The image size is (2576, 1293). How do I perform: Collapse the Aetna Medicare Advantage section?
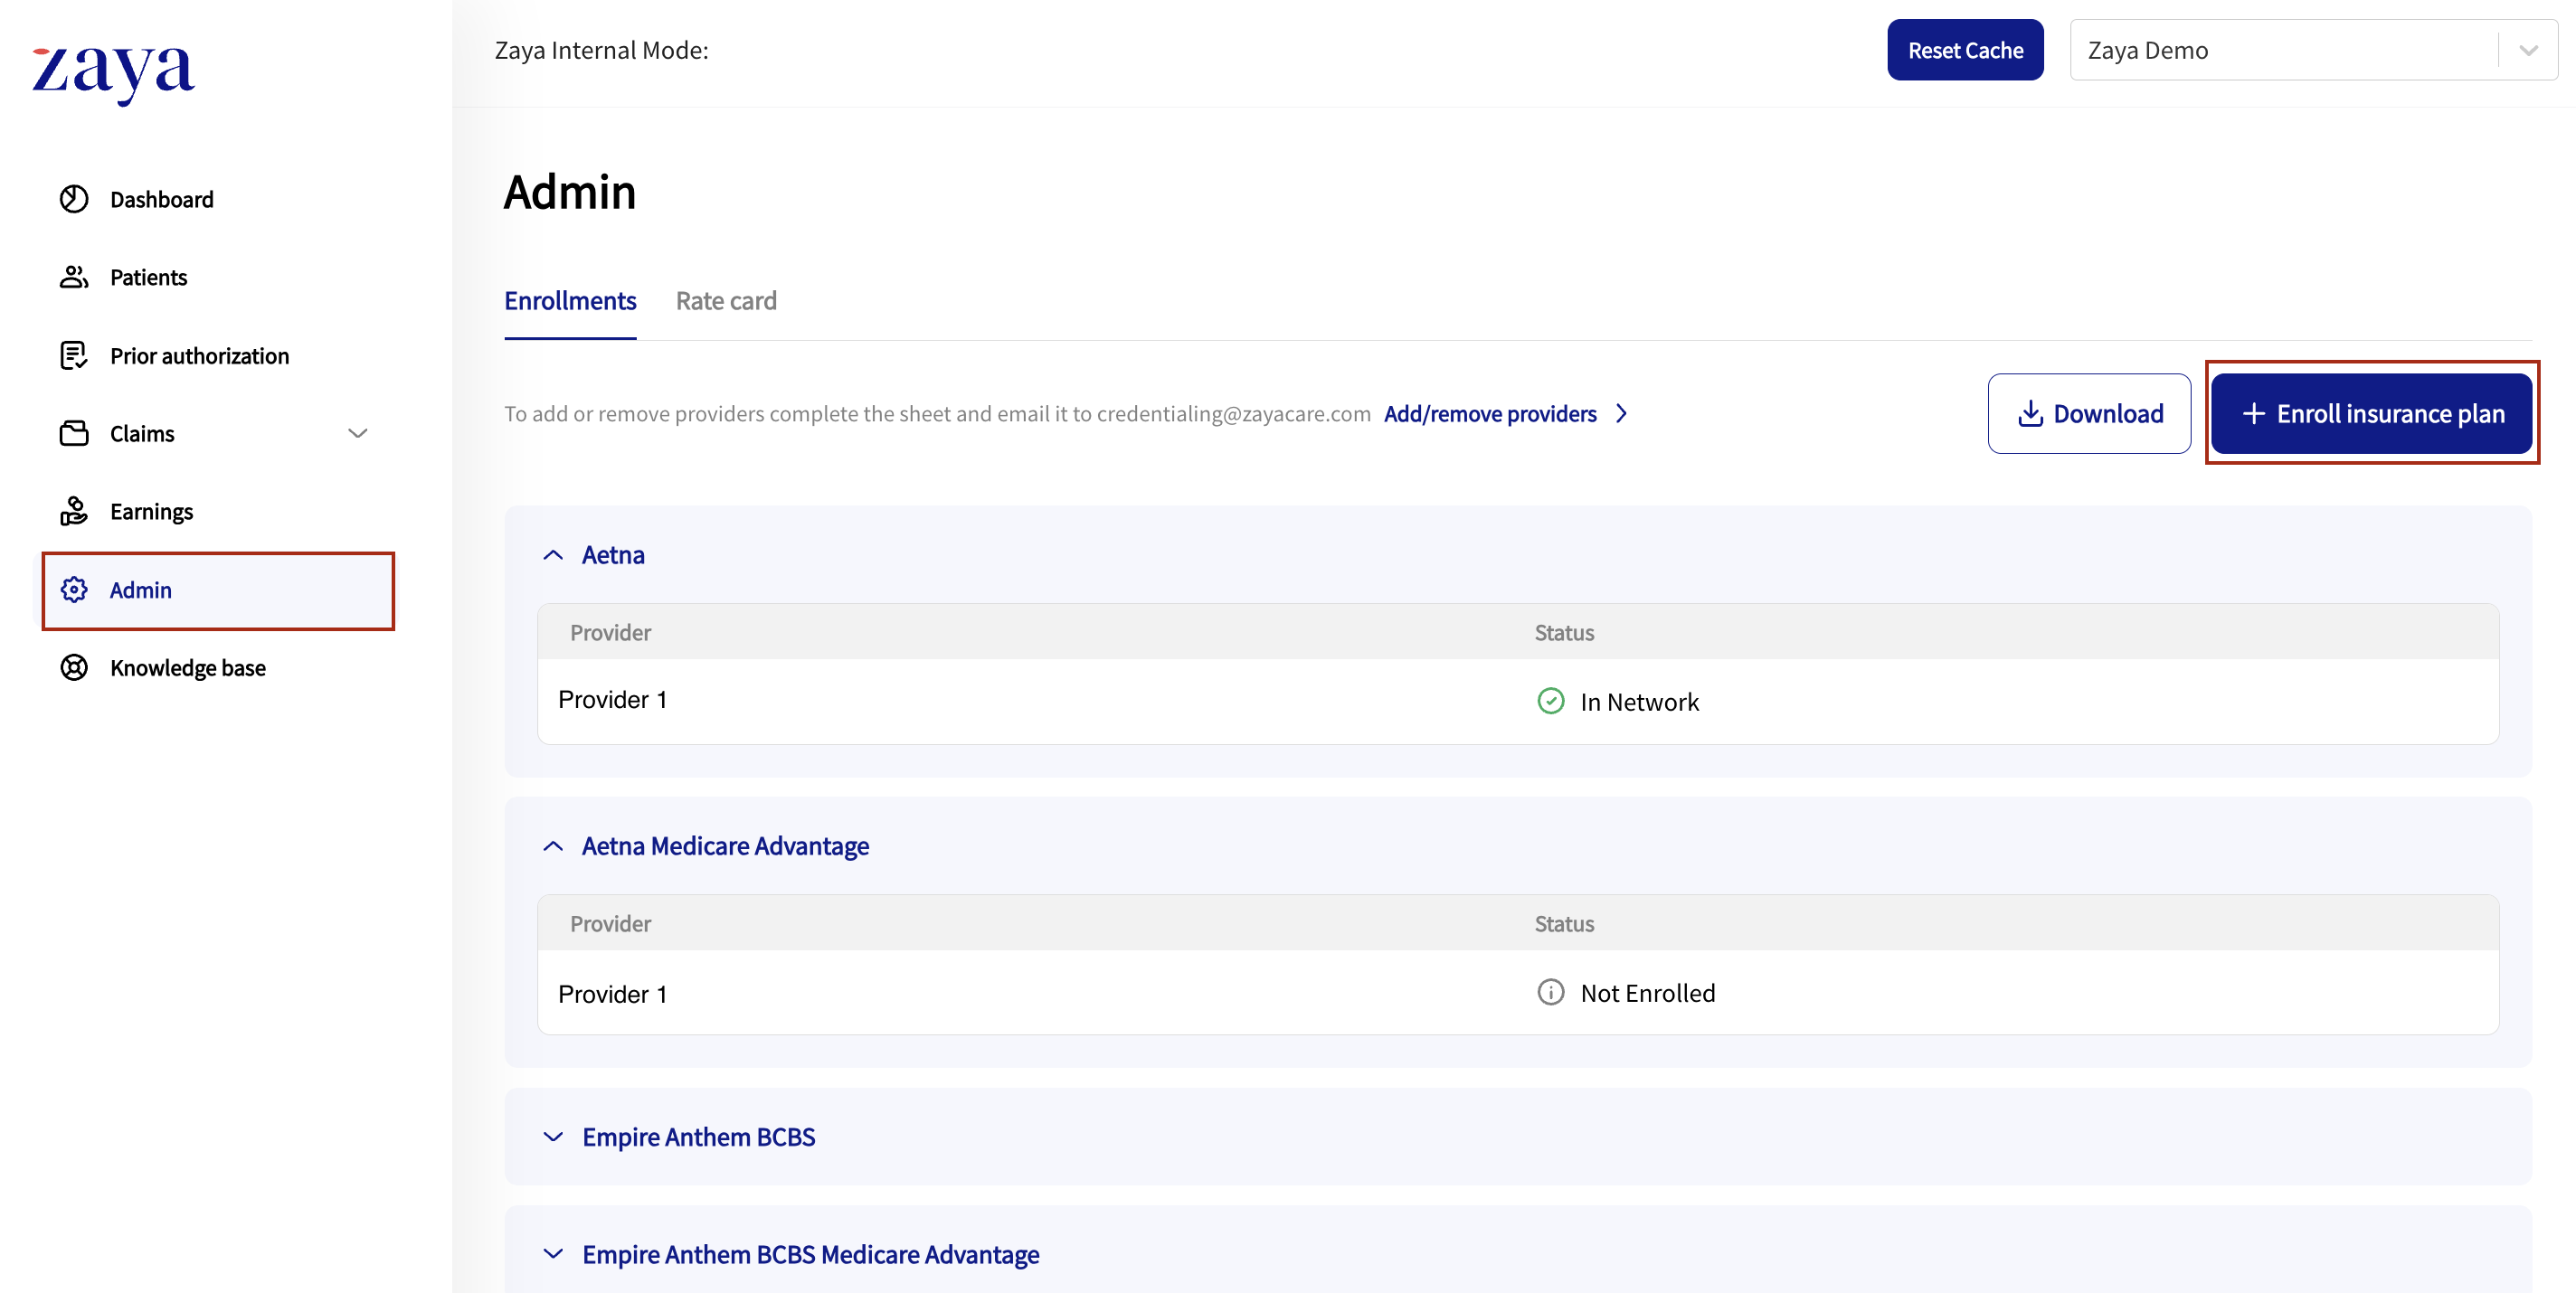click(x=553, y=846)
